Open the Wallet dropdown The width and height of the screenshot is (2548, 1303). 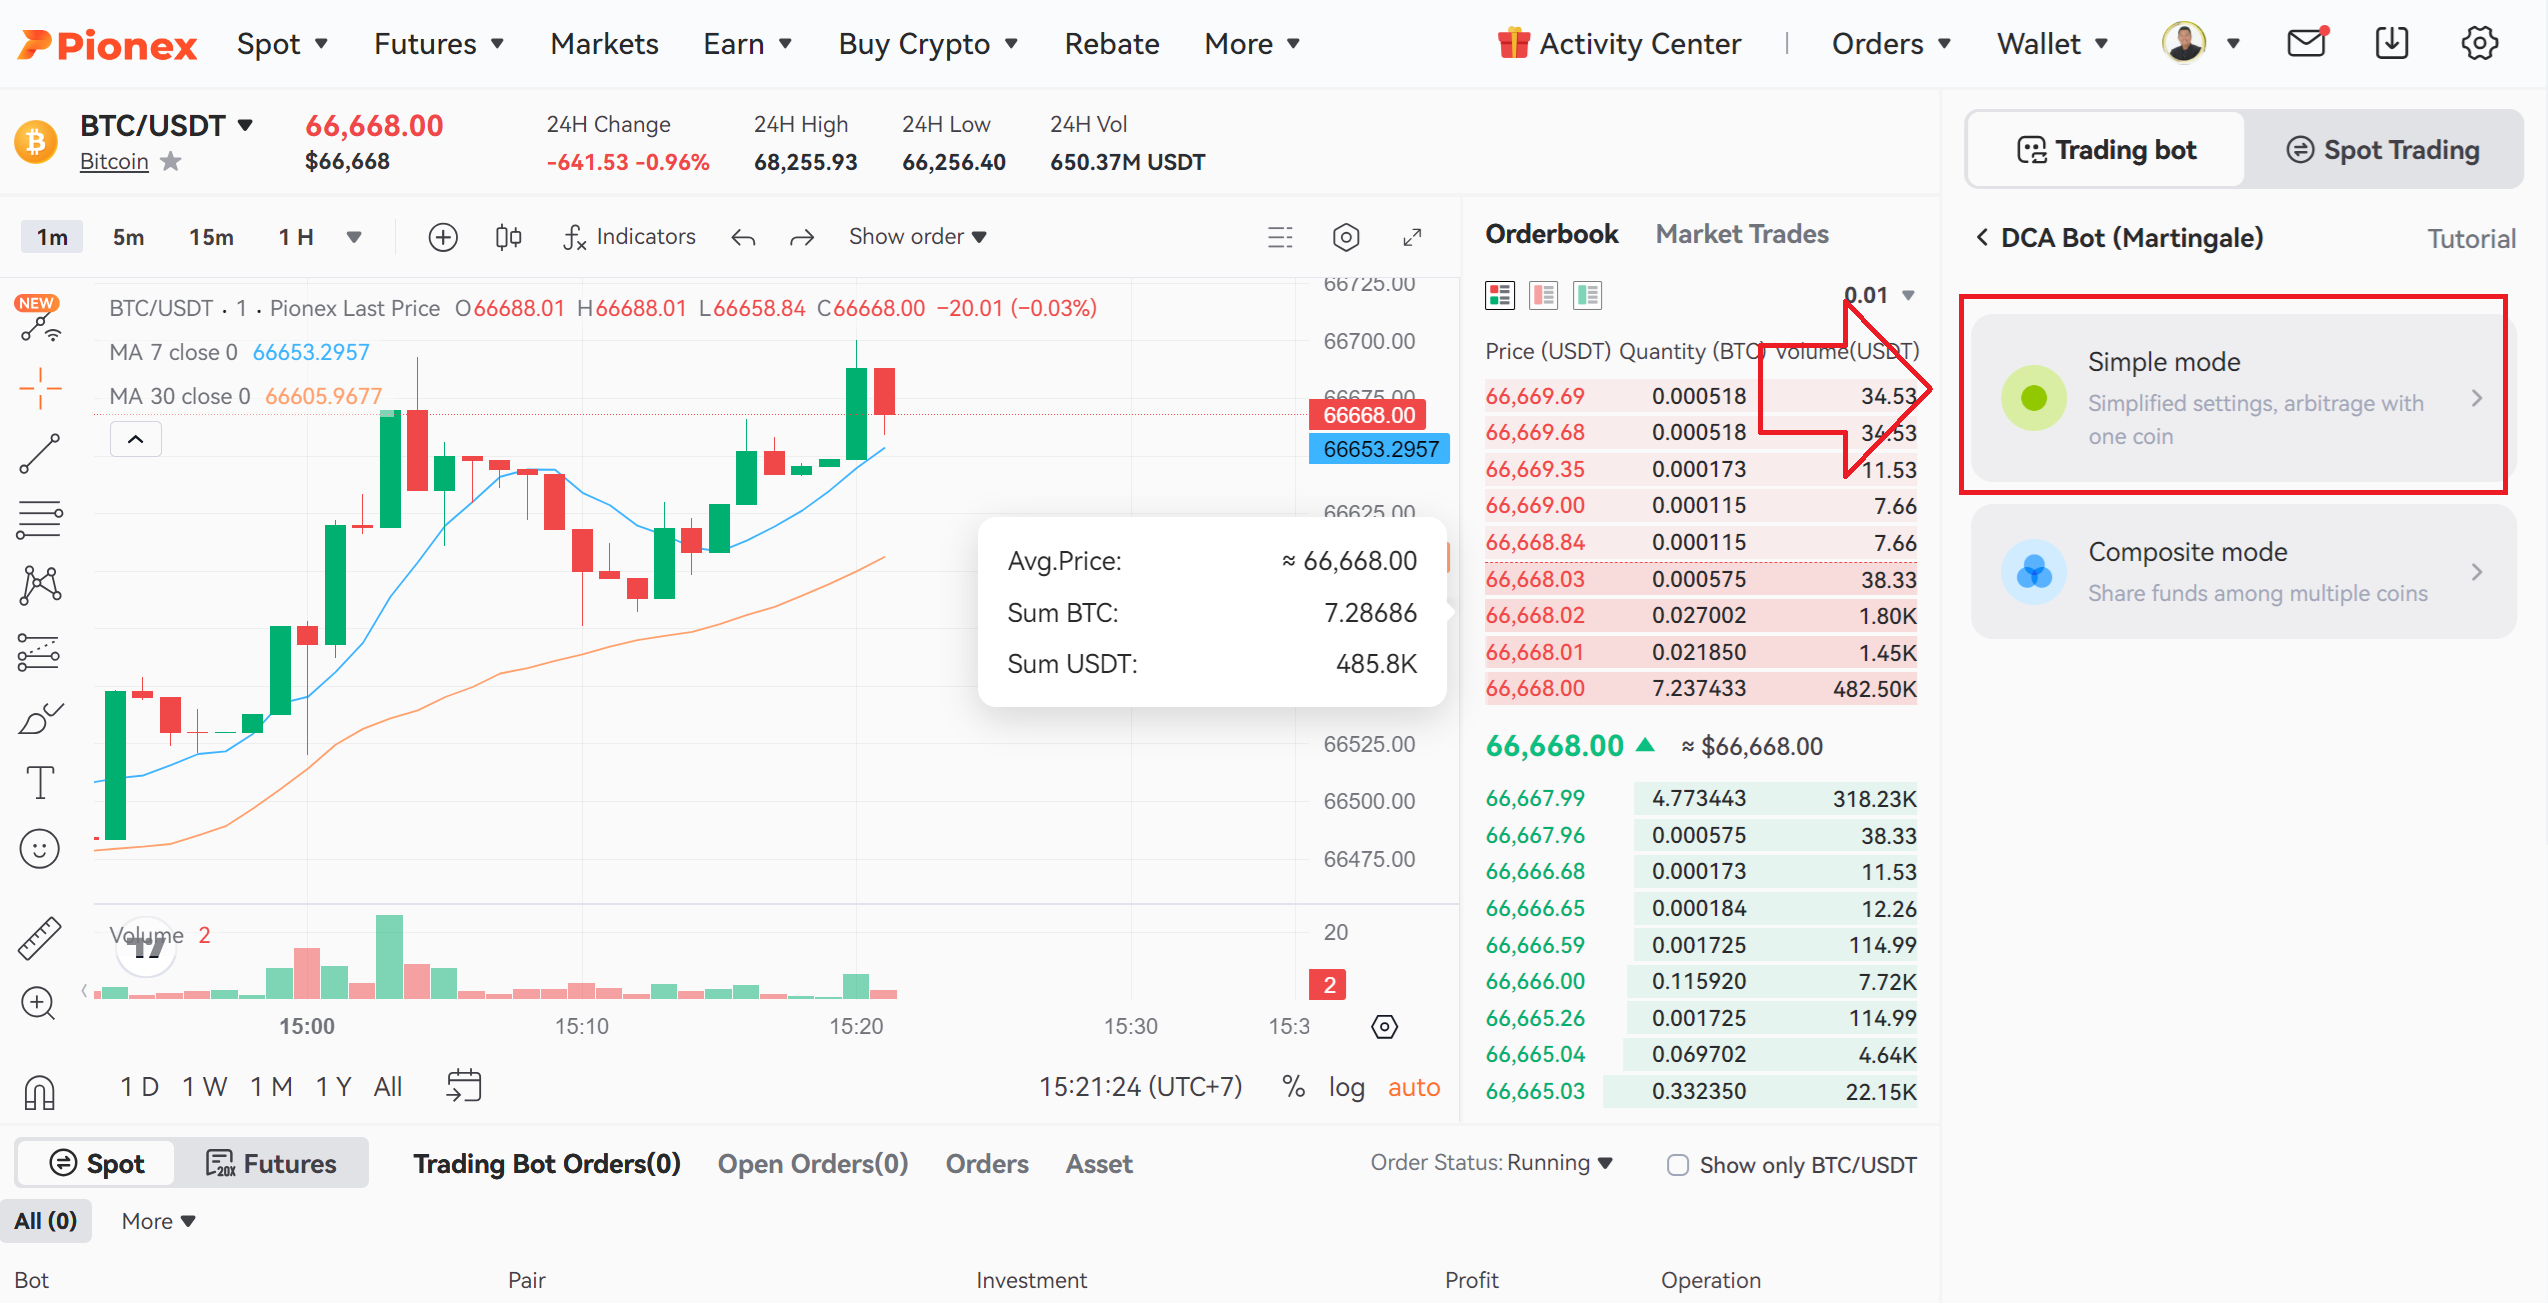(2054, 44)
